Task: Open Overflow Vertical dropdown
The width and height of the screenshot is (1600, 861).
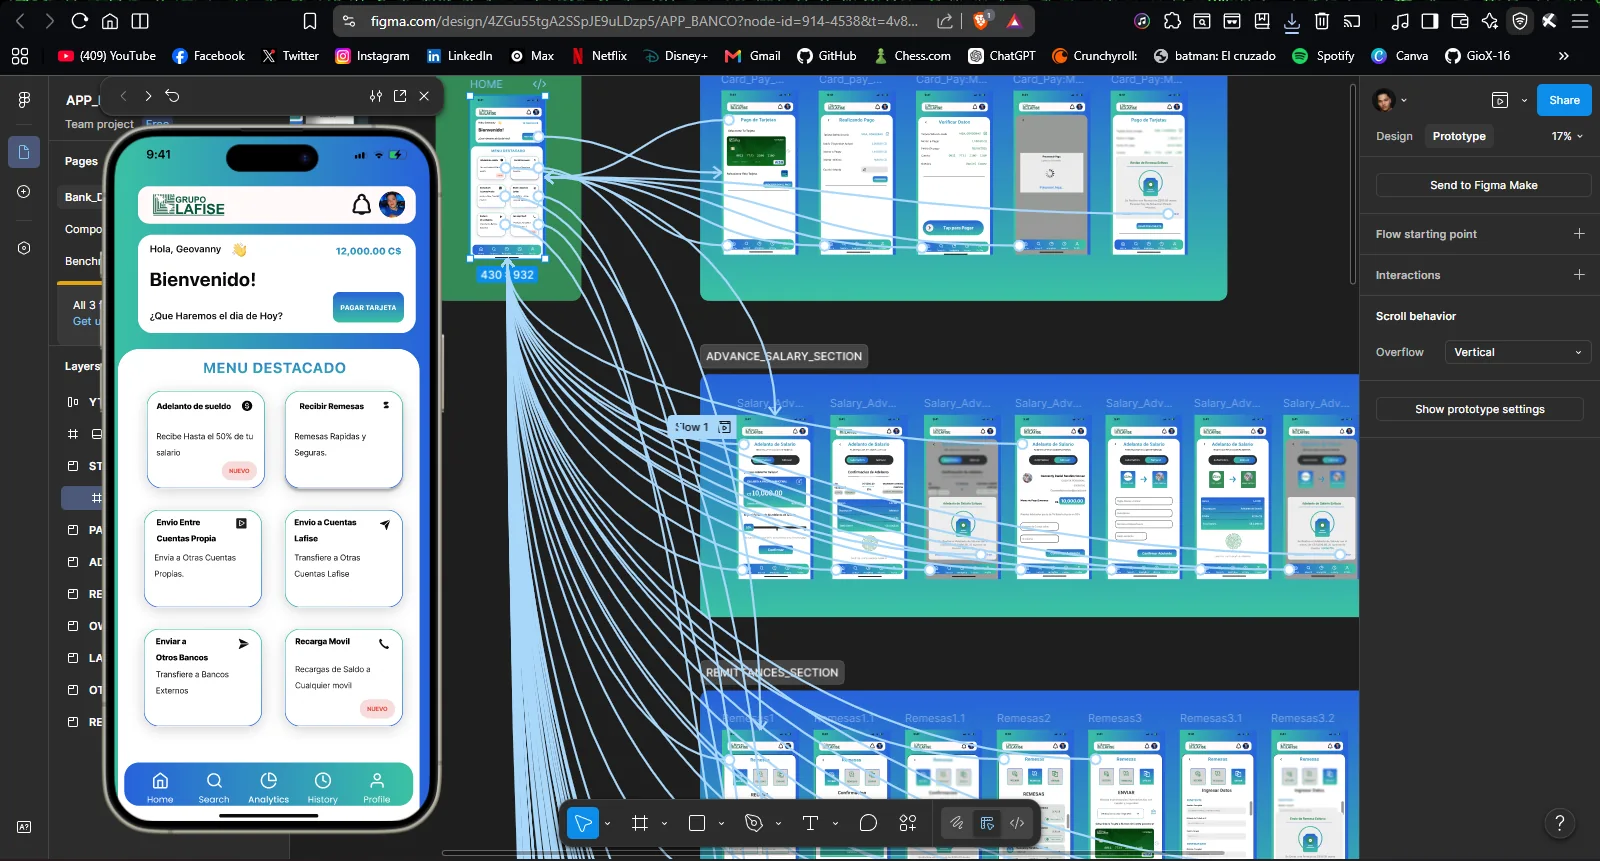Action: (x=1517, y=352)
